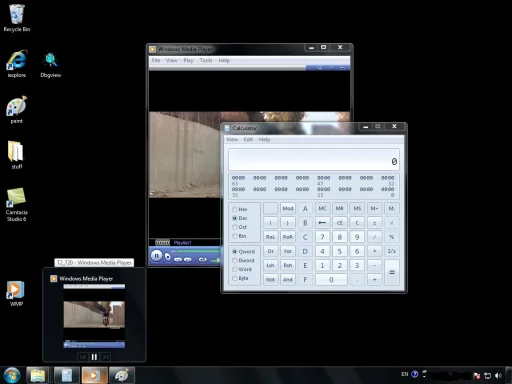The width and height of the screenshot is (512, 384).
Task: Click the Windows Start orb
Action: [x=12, y=375]
